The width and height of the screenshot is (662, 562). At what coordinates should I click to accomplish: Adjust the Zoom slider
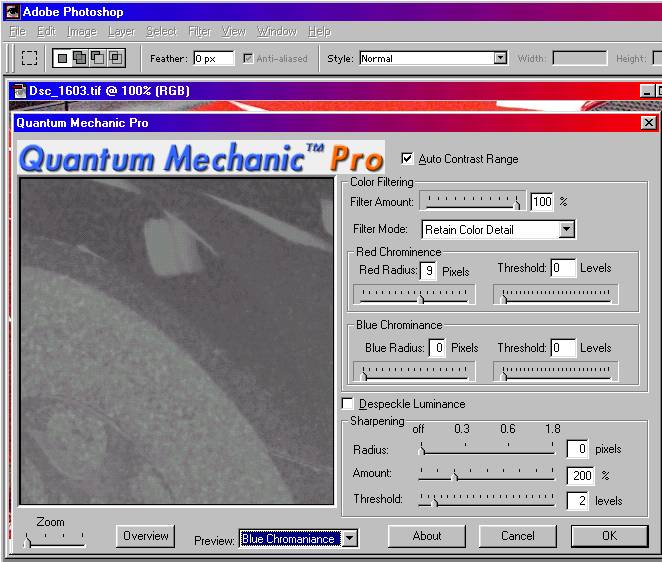pyautogui.click(x=54, y=540)
